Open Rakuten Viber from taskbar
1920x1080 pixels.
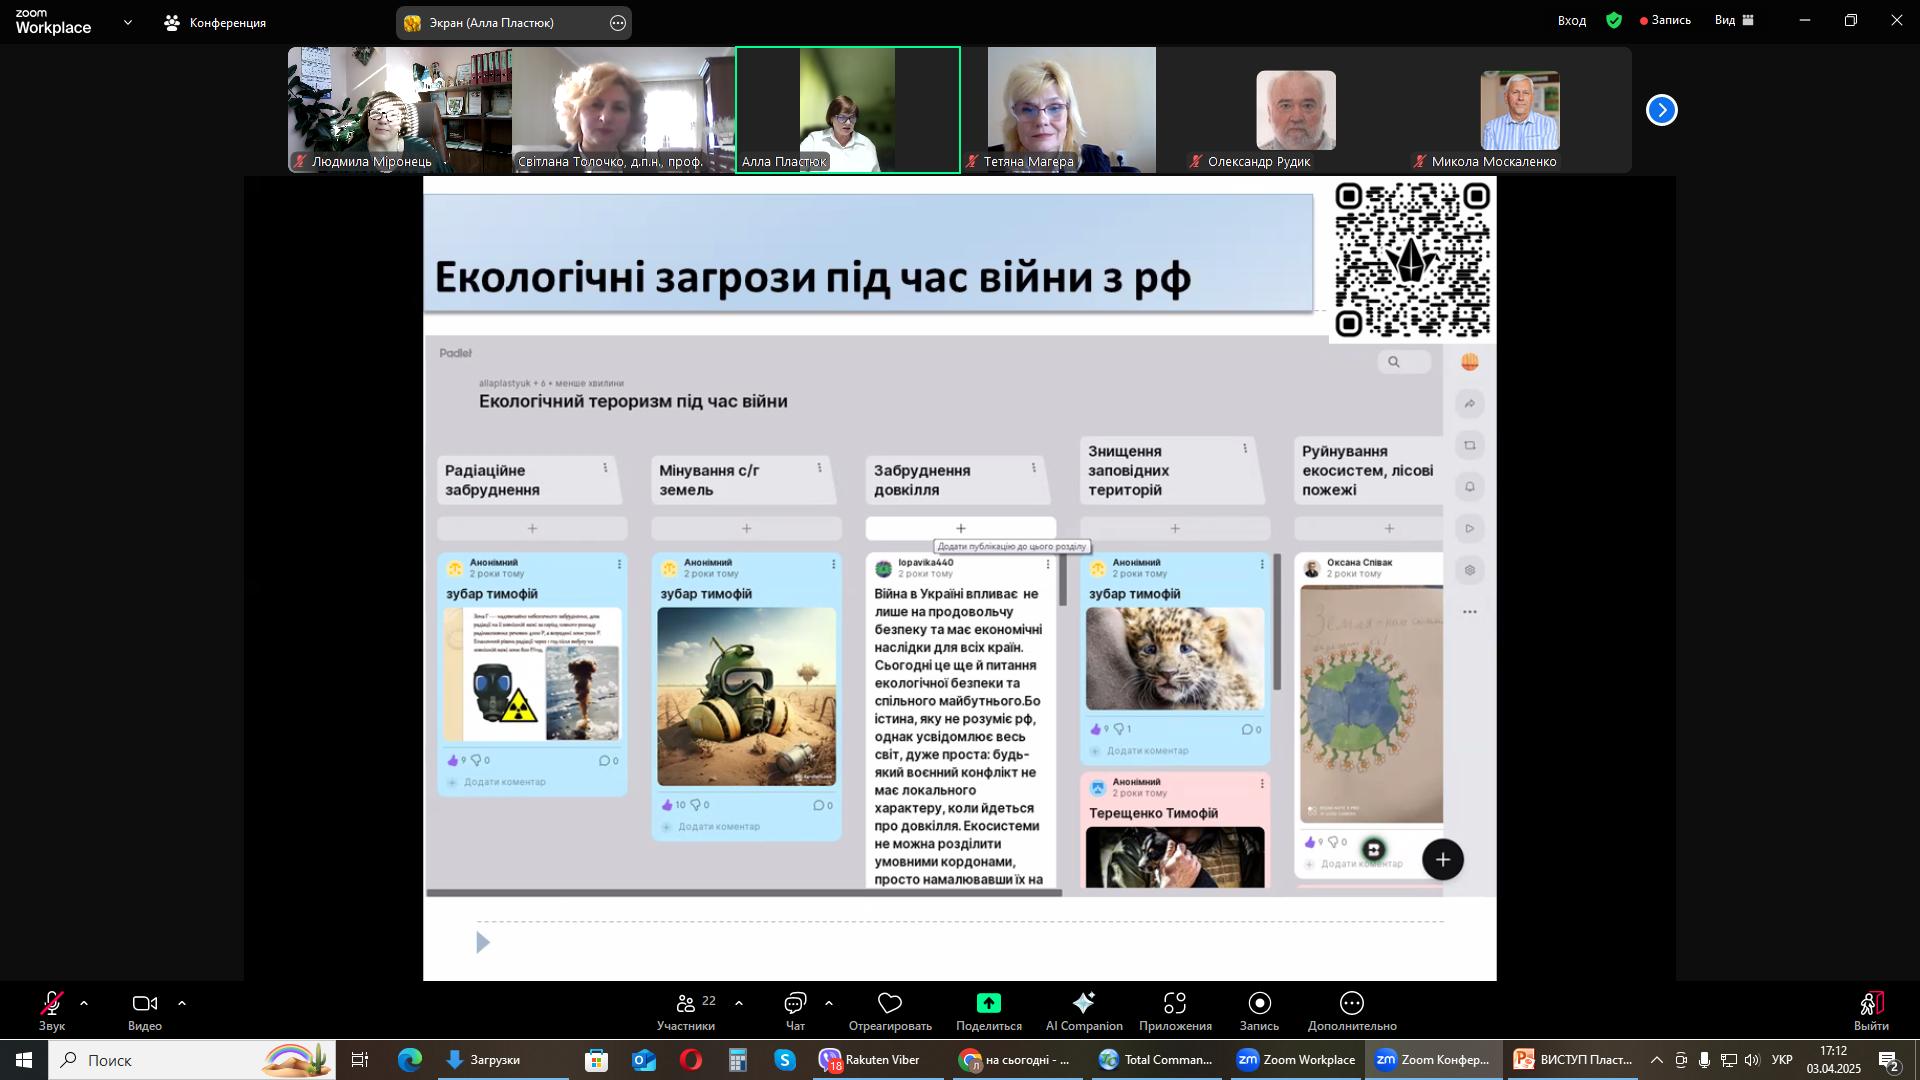click(x=869, y=1060)
